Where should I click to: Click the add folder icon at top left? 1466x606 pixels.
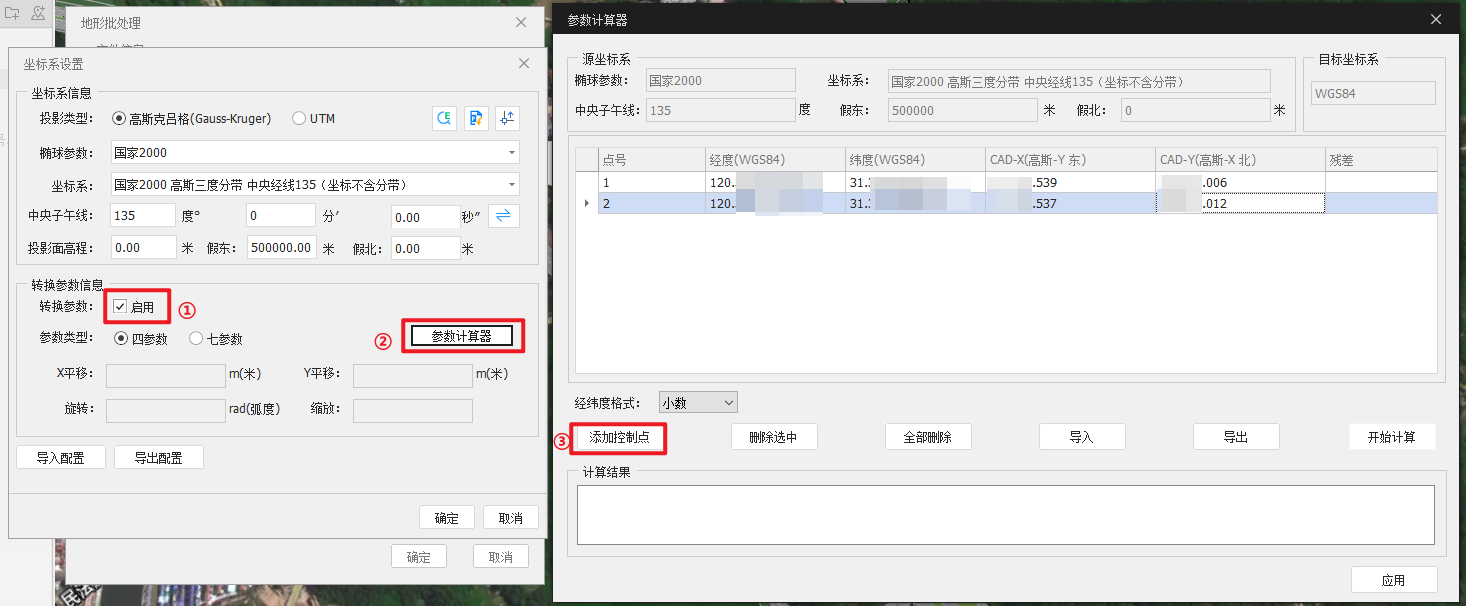(12, 13)
